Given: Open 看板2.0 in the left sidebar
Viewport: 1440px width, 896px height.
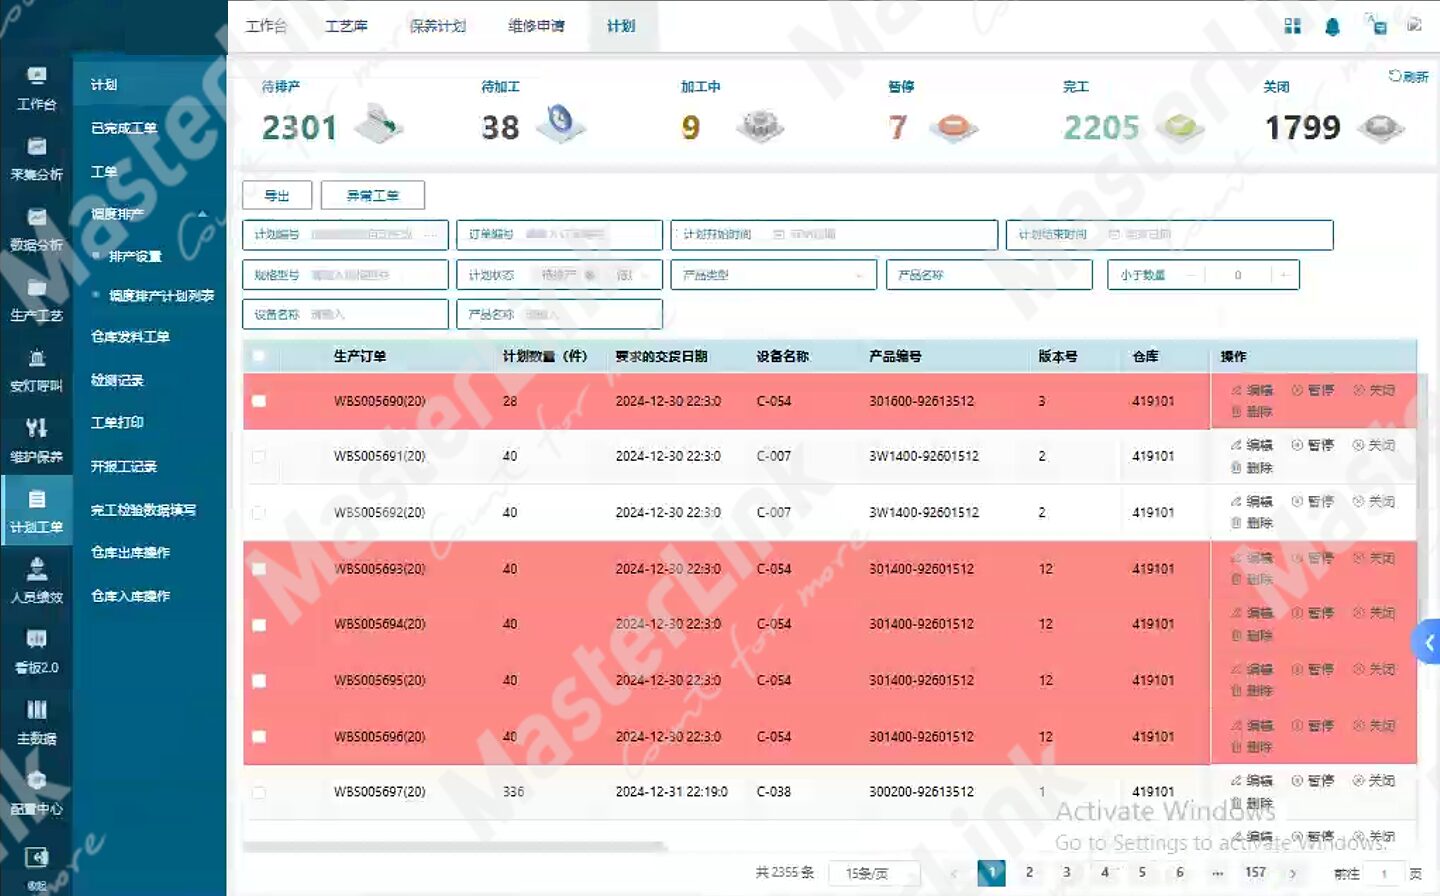Looking at the screenshot, I should click(x=37, y=652).
